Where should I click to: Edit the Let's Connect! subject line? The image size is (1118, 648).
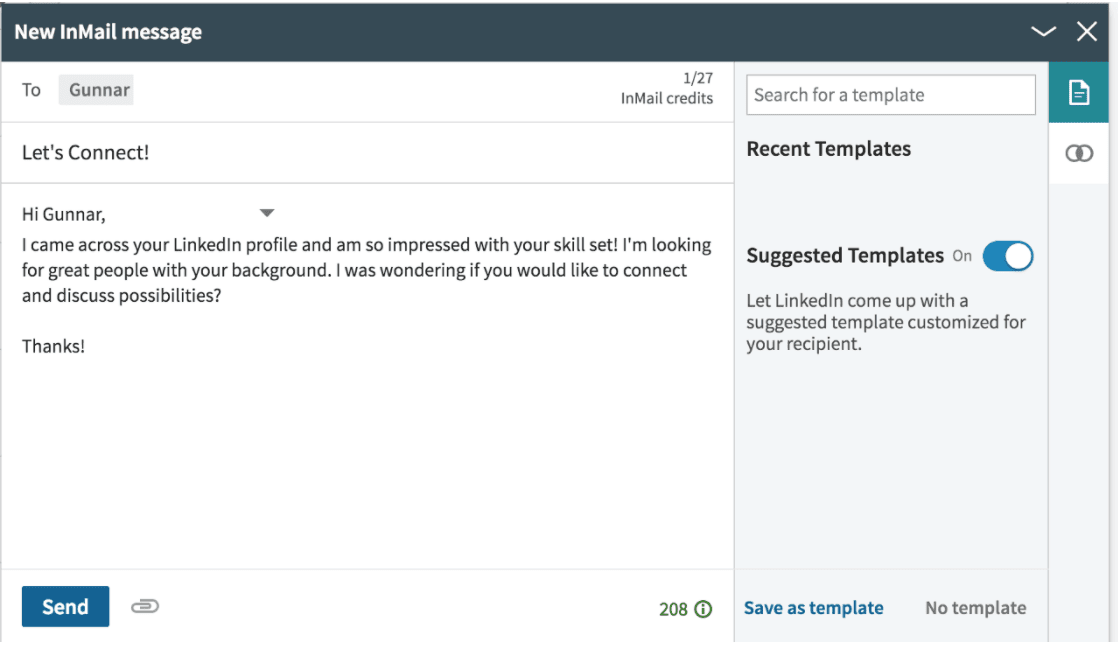[367, 153]
